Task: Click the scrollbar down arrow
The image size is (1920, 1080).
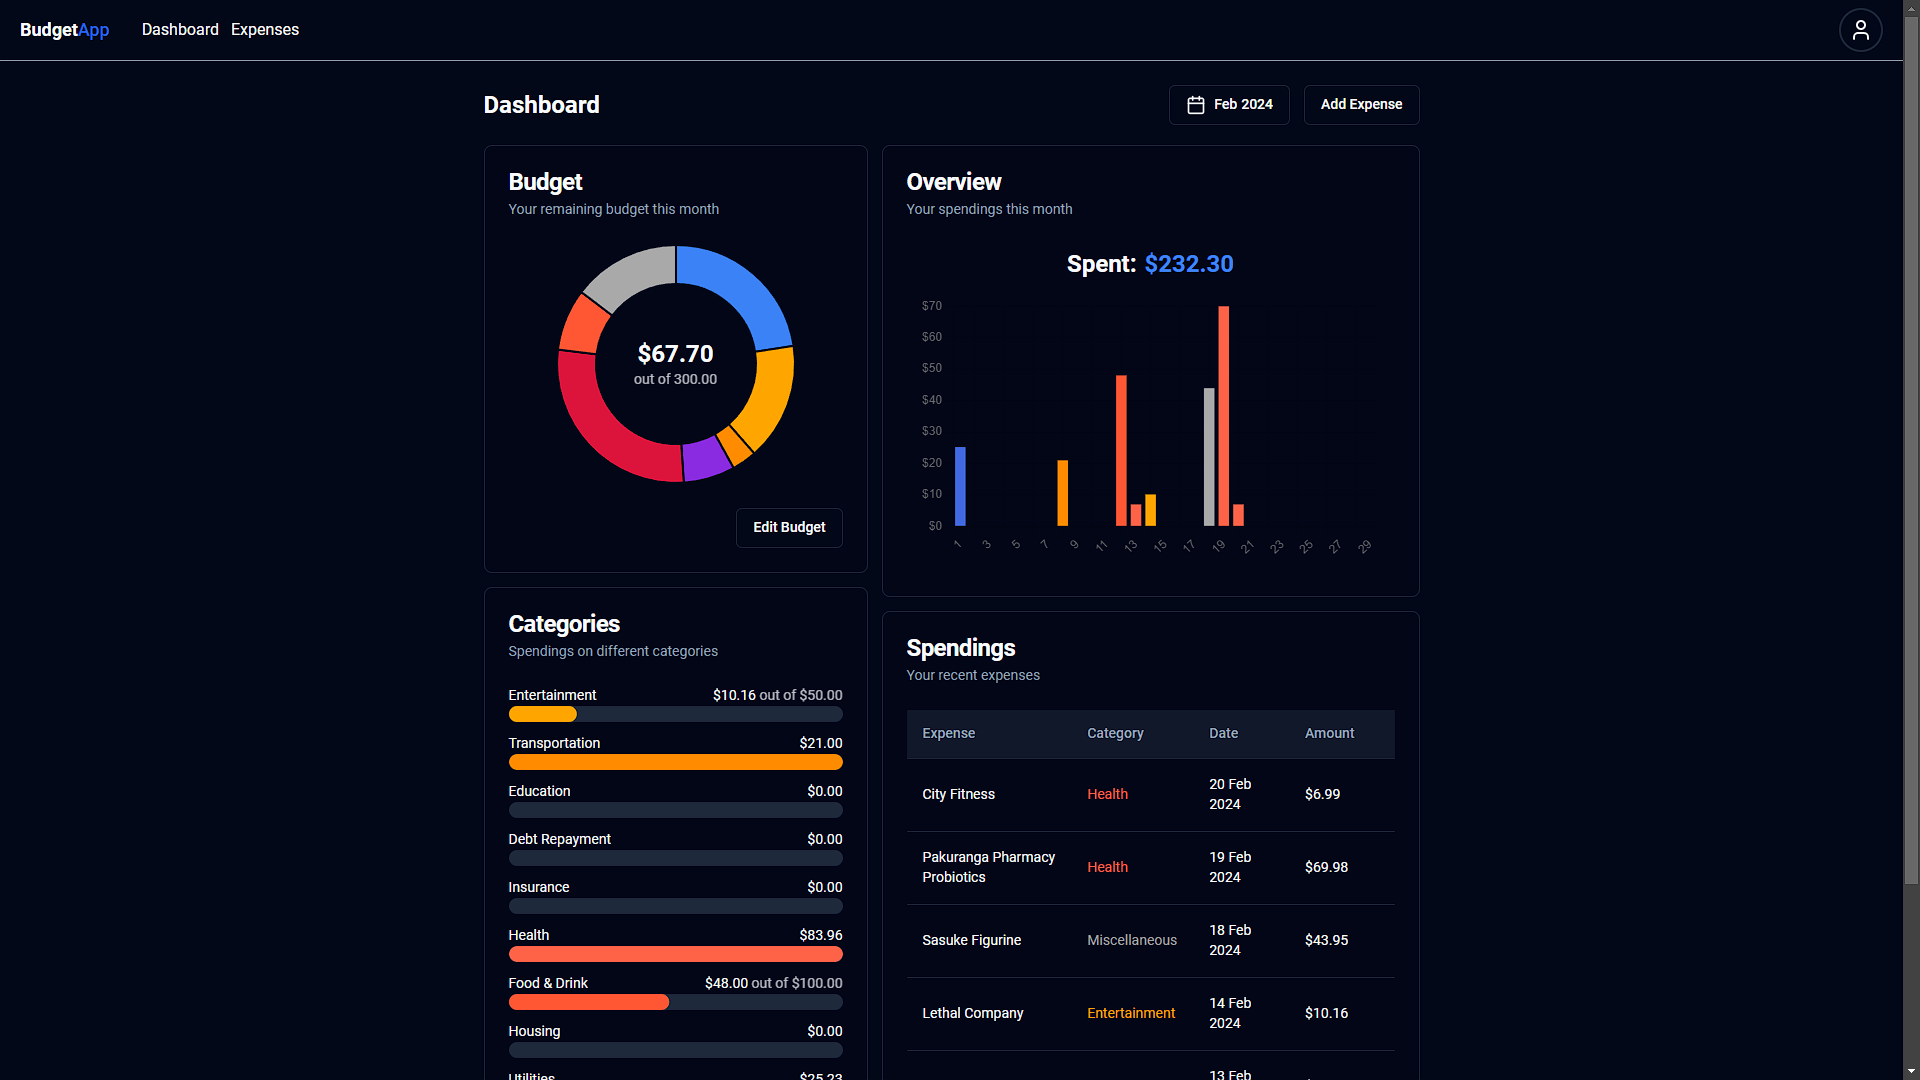Action: pos(1911,1071)
